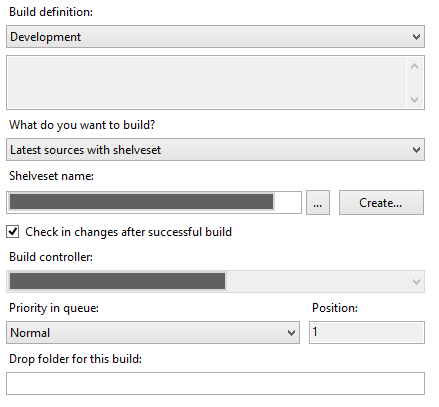Click the chevron arrow of the Development combo box
Viewport: 439px width, 407px height.
point(416,37)
